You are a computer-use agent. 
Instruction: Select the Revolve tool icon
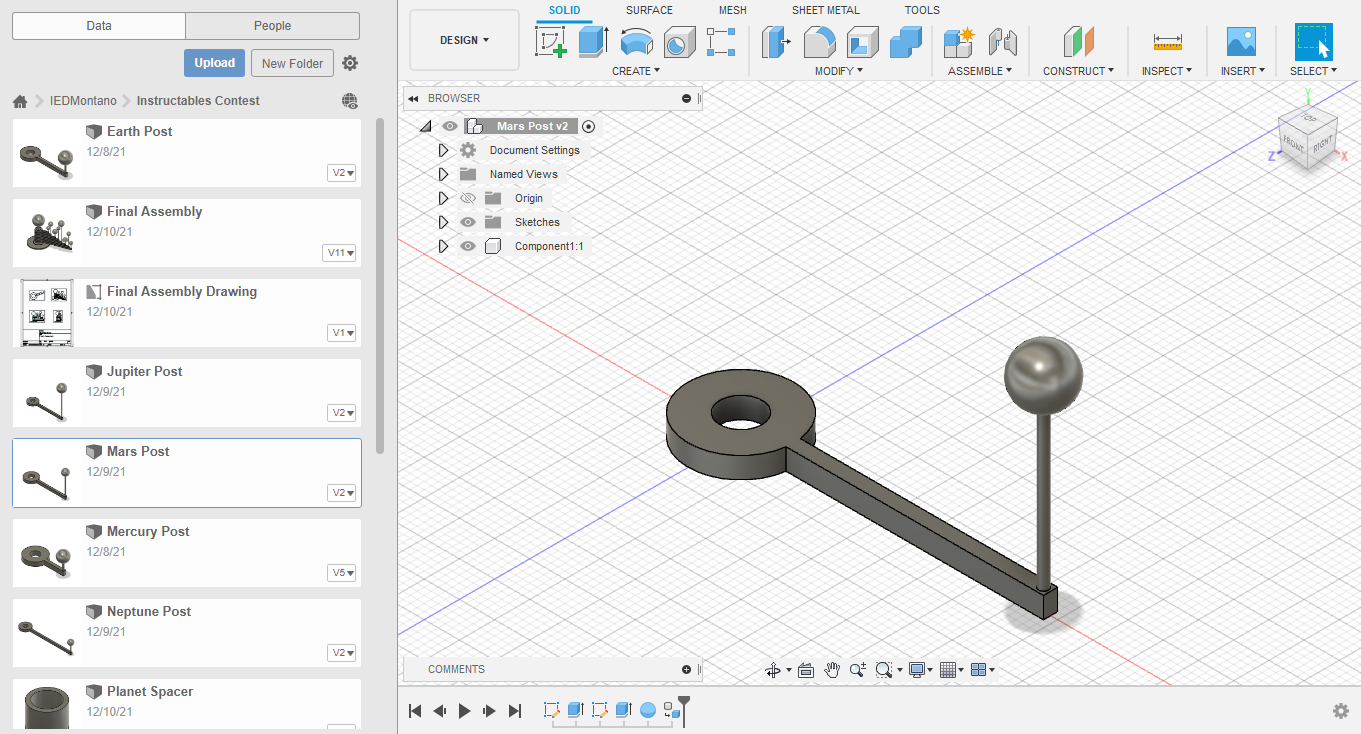[636, 42]
